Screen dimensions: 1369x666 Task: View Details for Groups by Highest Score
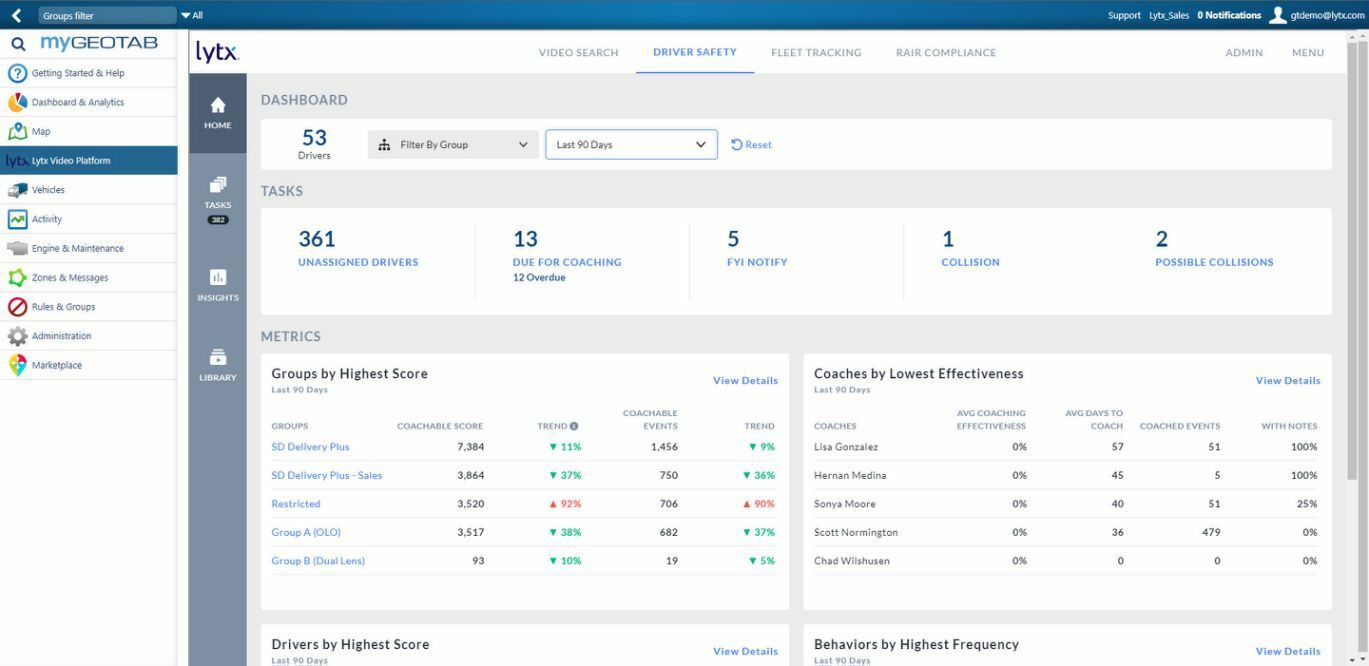click(744, 381)
